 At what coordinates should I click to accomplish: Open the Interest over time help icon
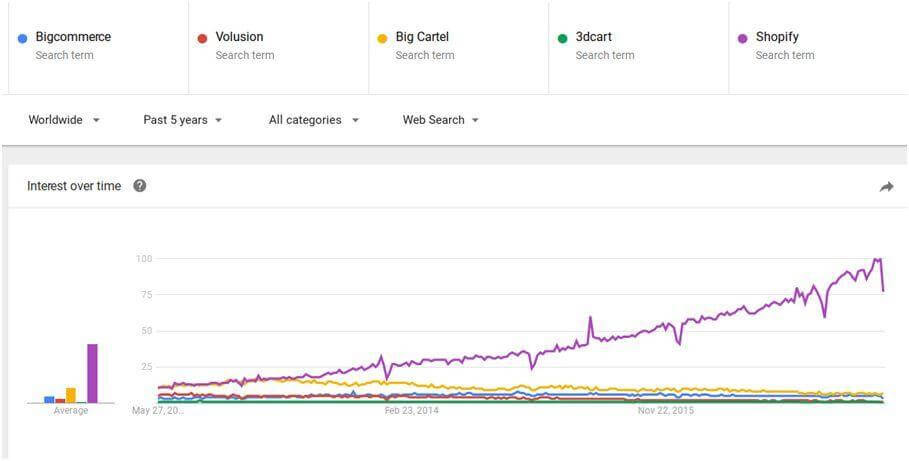coord(140,186)
